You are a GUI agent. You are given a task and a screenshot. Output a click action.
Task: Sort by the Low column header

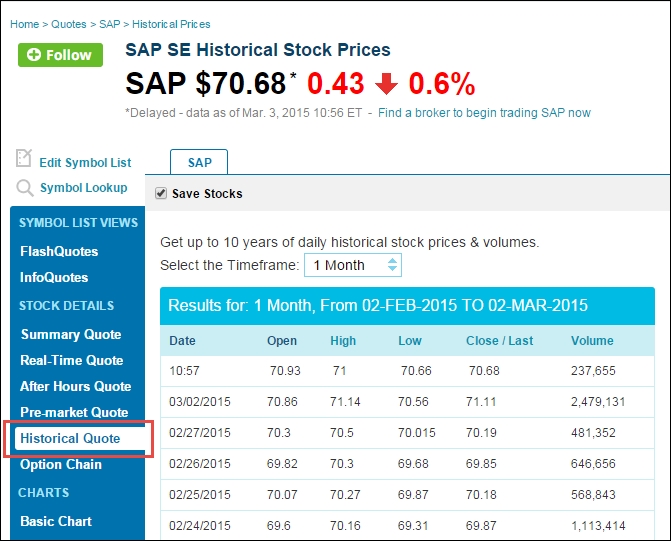[x=410, y=341]
